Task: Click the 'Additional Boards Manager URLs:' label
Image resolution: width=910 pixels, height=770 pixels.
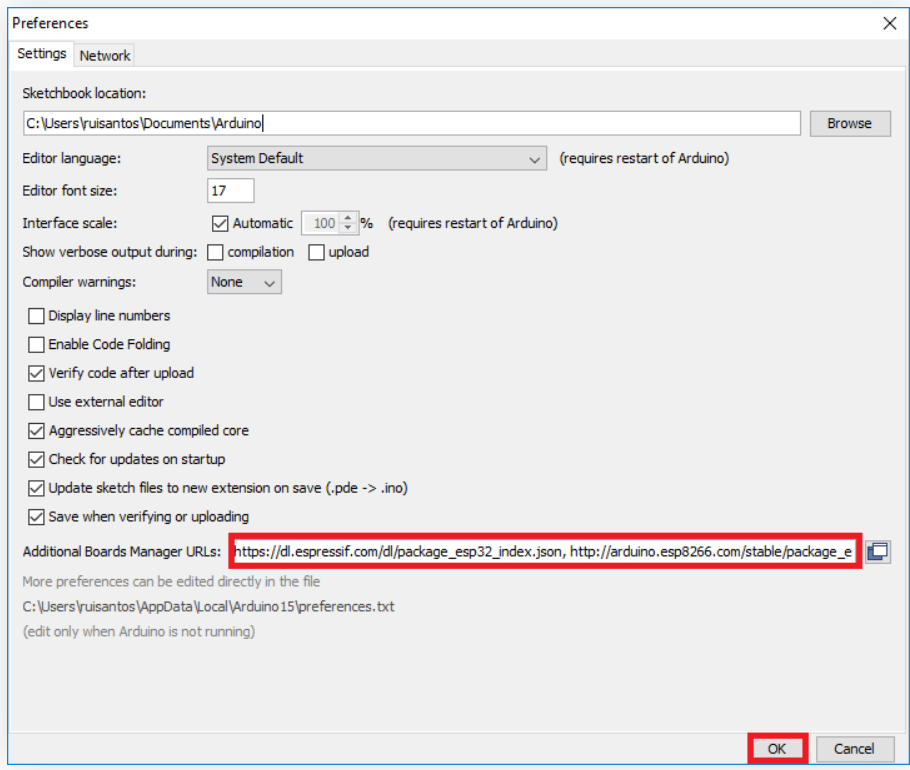Action: coord(122,551)
